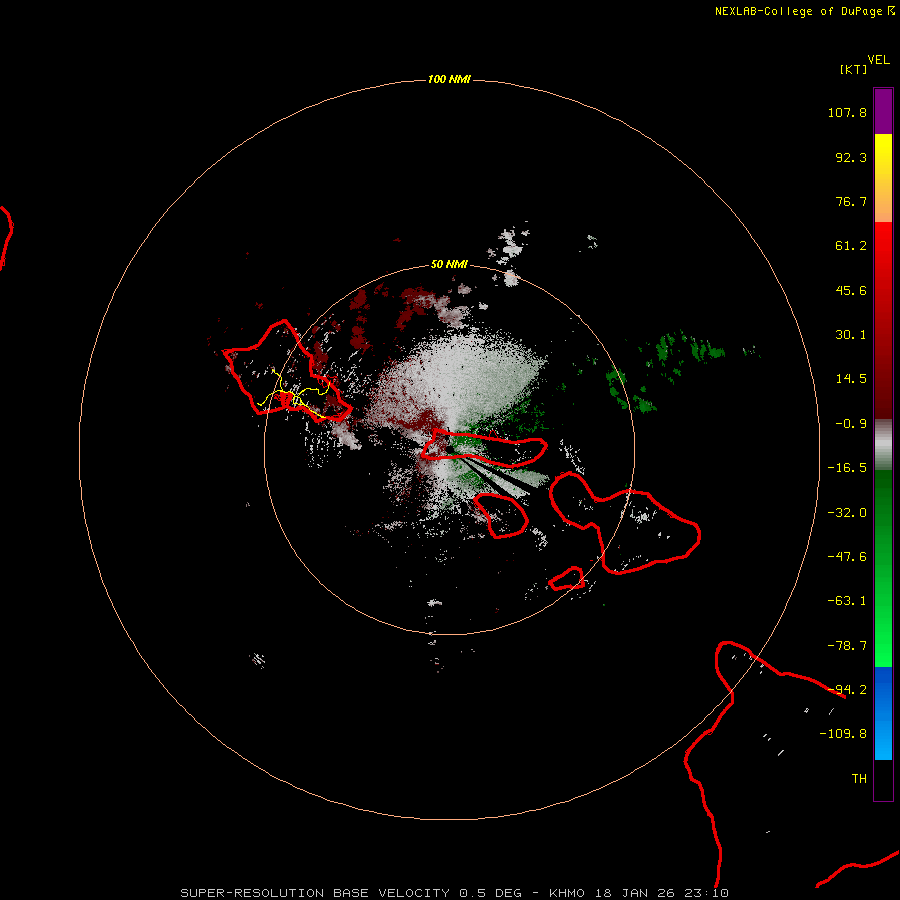Click the -32.0 velocity scale value

coord(847,513)
